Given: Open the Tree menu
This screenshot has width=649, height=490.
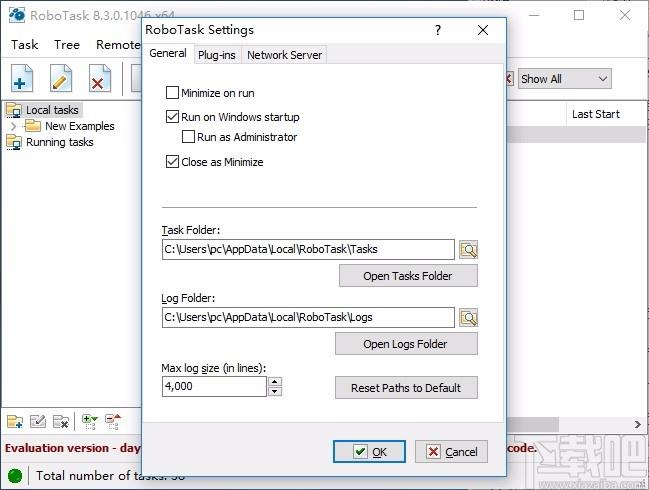Looking at the screenshot, I should (x=67, y=44).
